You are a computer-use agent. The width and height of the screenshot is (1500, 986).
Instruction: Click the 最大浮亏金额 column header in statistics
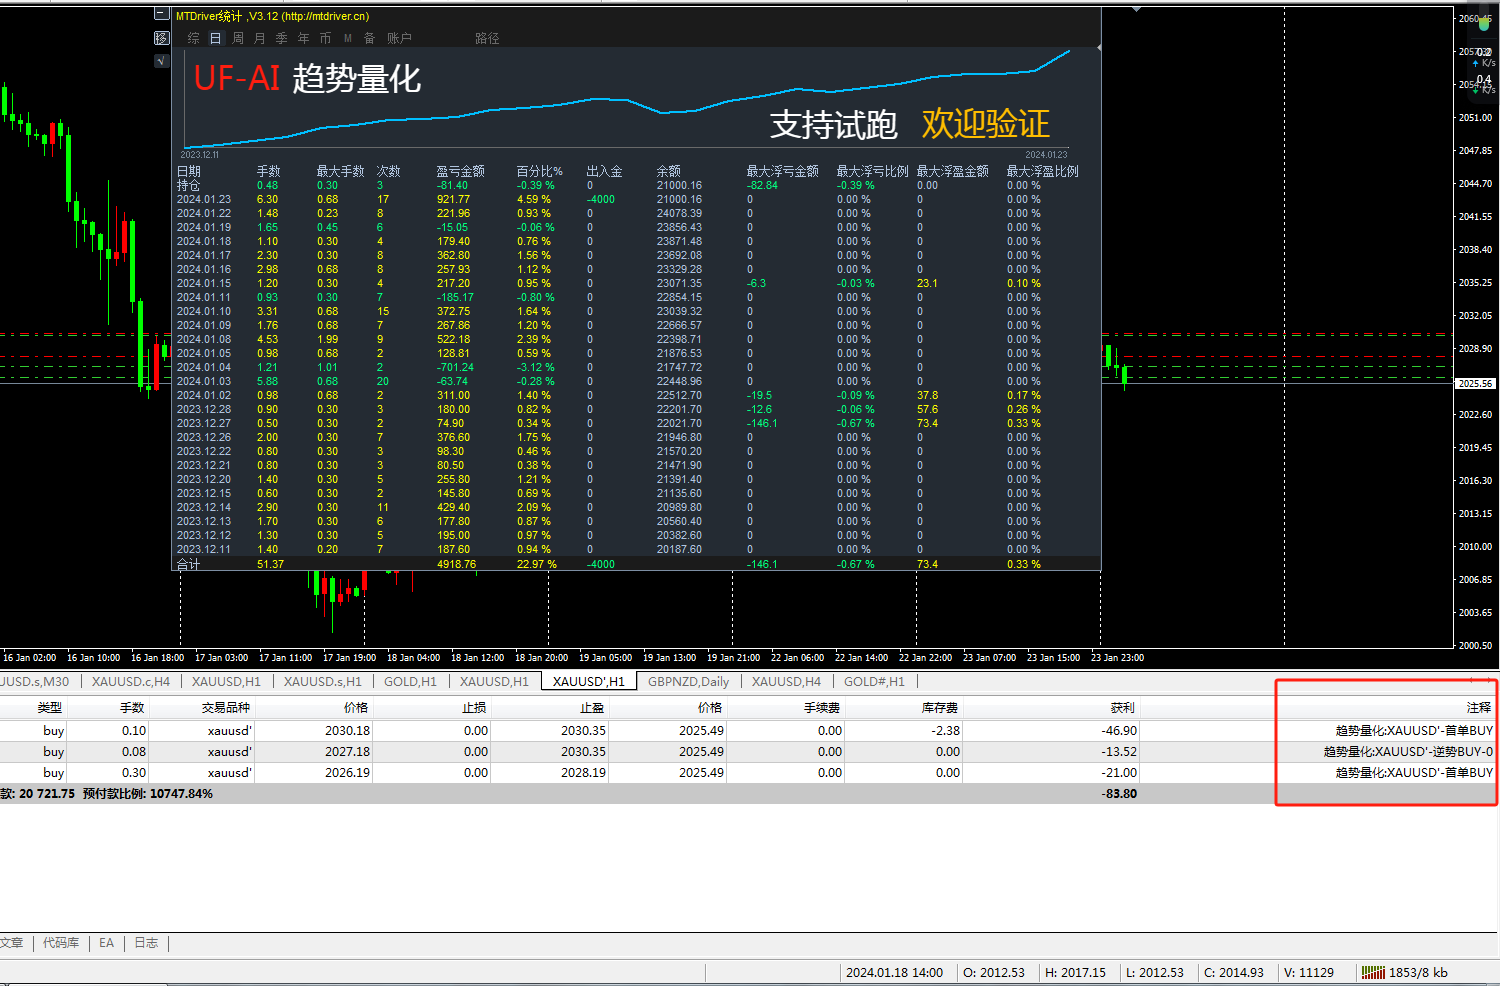[x=782, y=171]
